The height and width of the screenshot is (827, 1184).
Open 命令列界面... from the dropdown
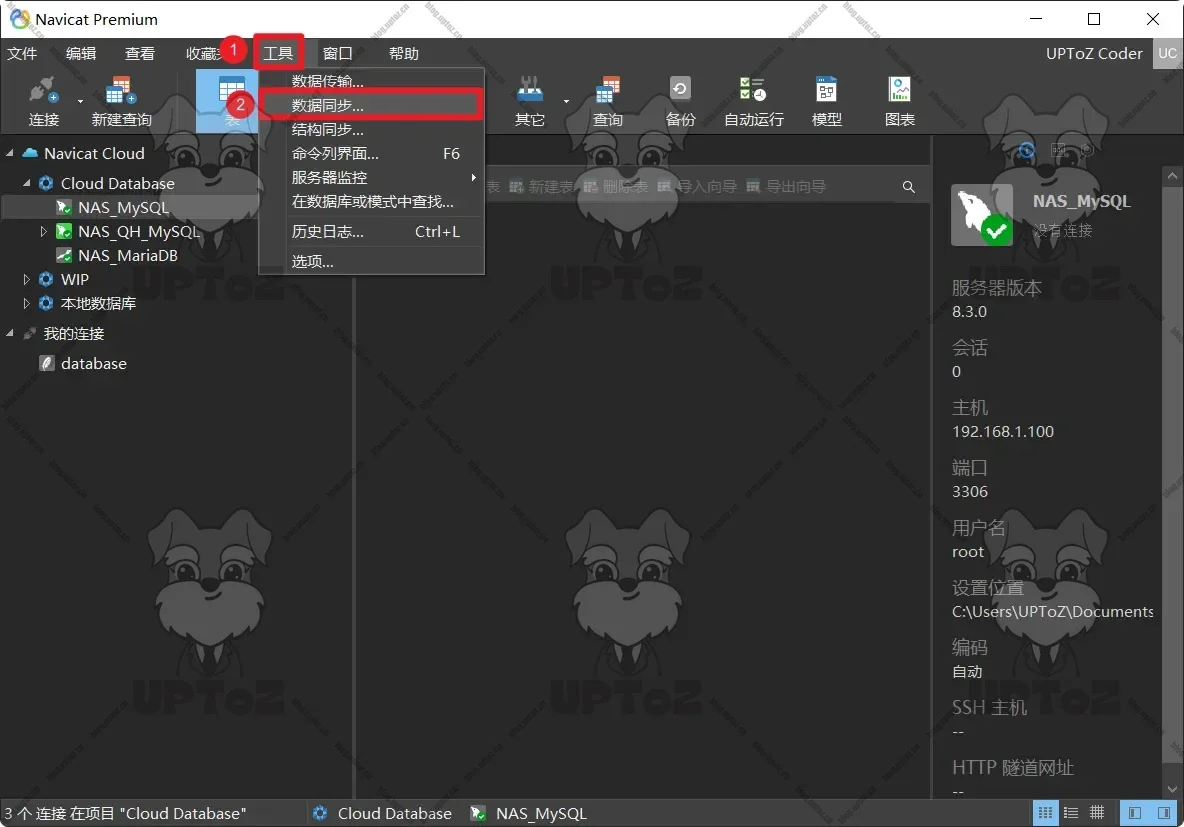372,153
